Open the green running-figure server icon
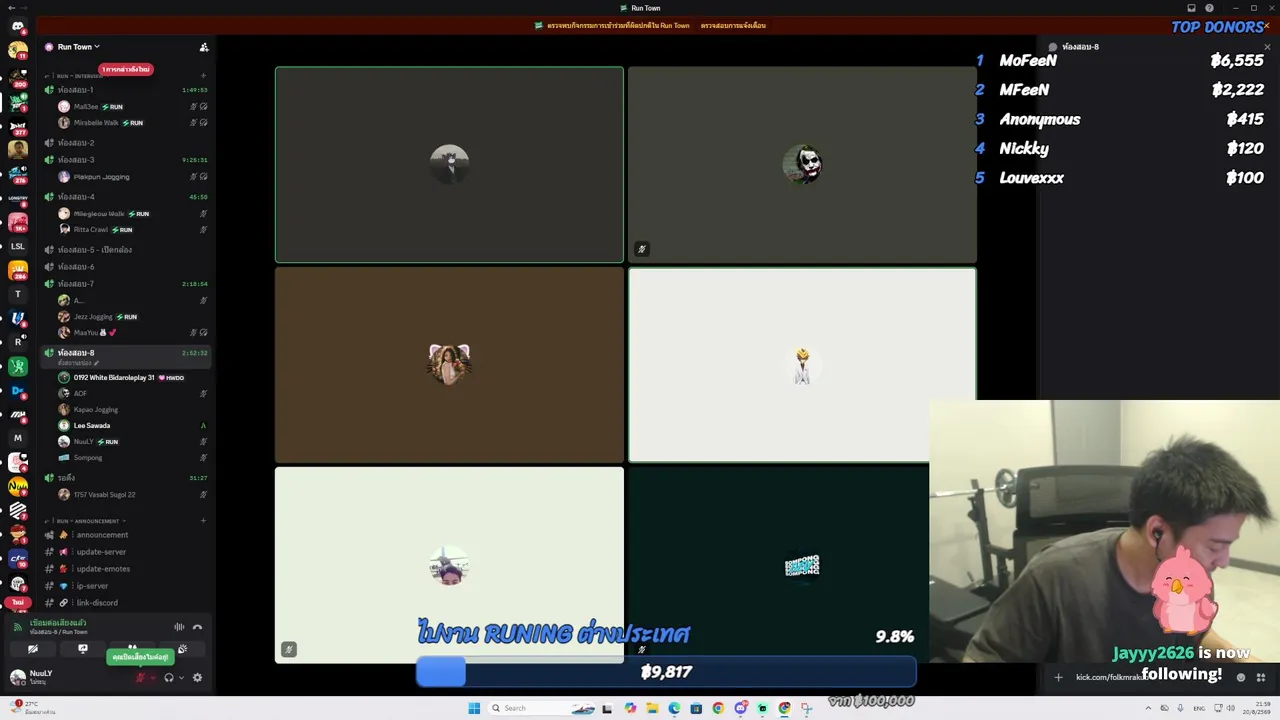The width and height of the screenshot is (1280, 720). point(17,367)
